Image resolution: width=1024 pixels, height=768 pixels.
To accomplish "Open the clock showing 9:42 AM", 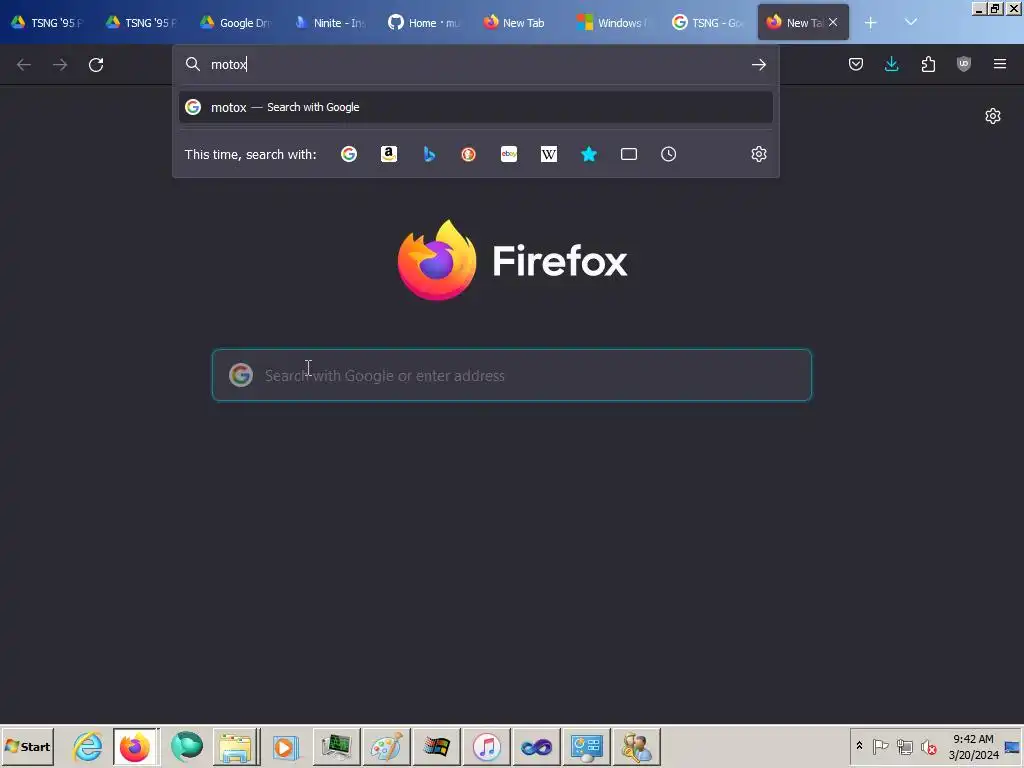I will tap(973, 746).
